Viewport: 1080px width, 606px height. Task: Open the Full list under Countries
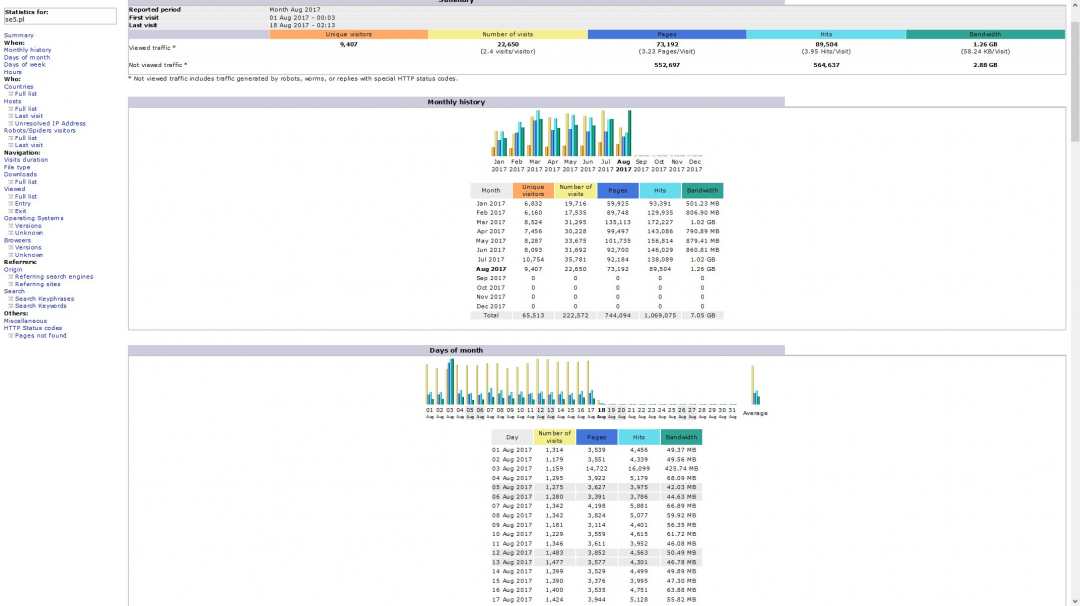pyautogui.click(x=25, y=94)
